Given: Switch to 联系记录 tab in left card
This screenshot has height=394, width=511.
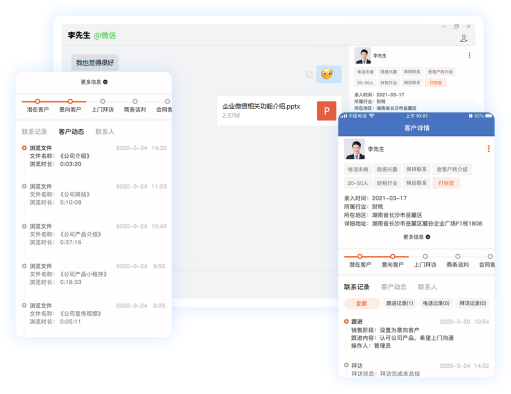Looking at the screenshot, I should tap(34, 132).
